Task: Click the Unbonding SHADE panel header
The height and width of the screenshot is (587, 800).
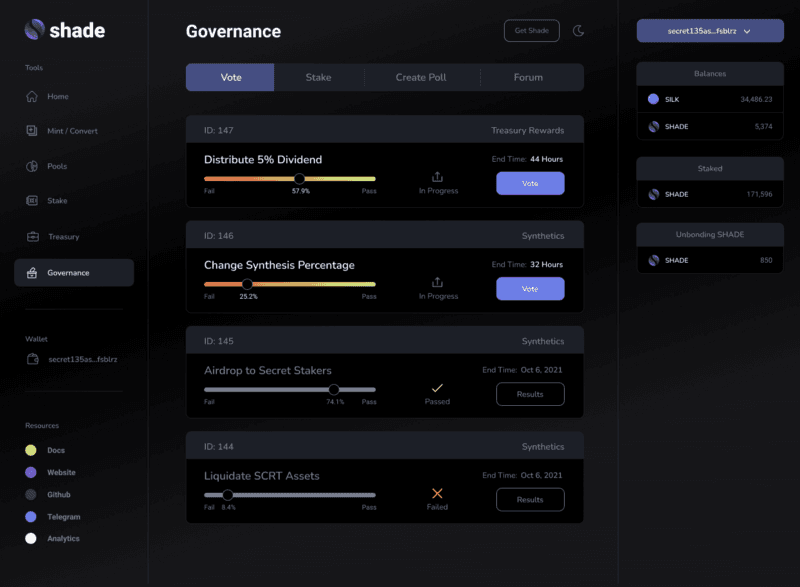Action: [x=710, y=235]
